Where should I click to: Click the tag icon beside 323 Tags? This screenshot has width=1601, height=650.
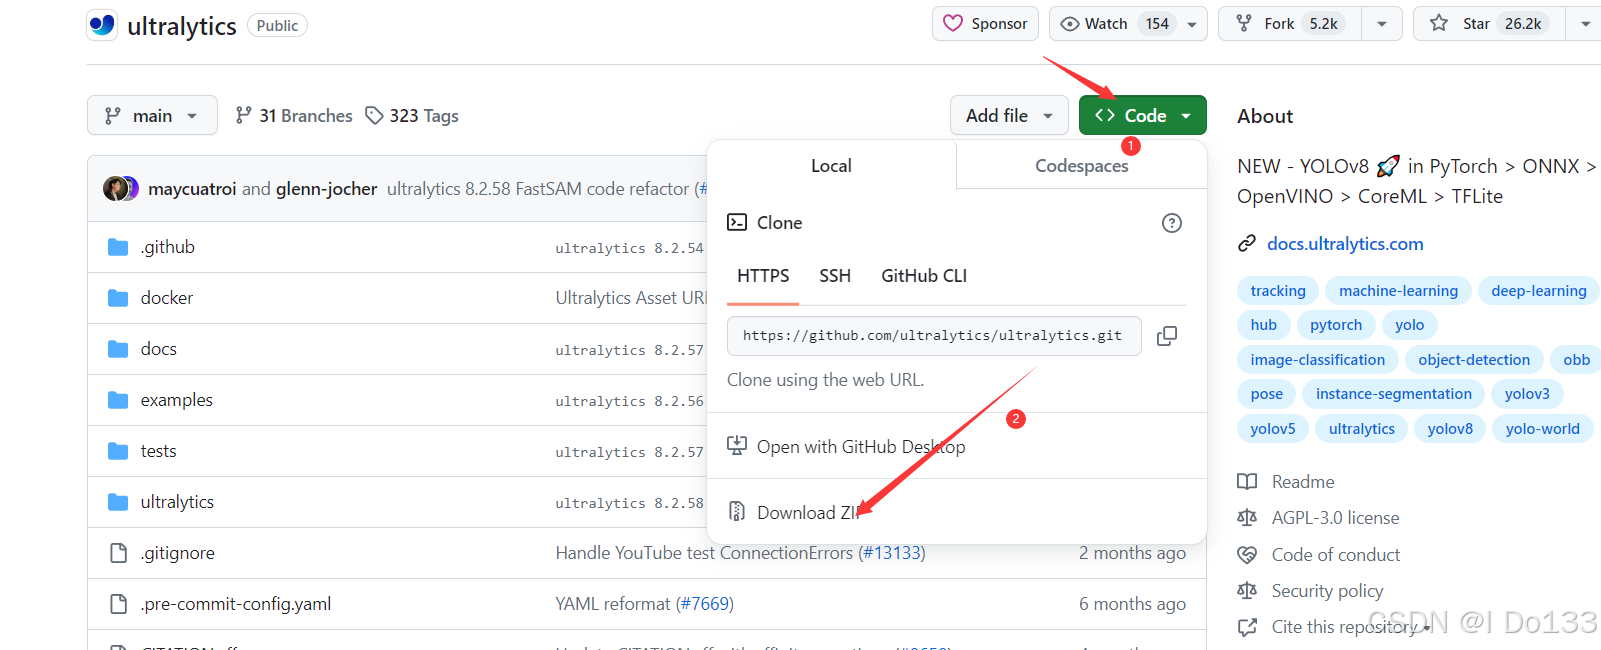point(374,116)
